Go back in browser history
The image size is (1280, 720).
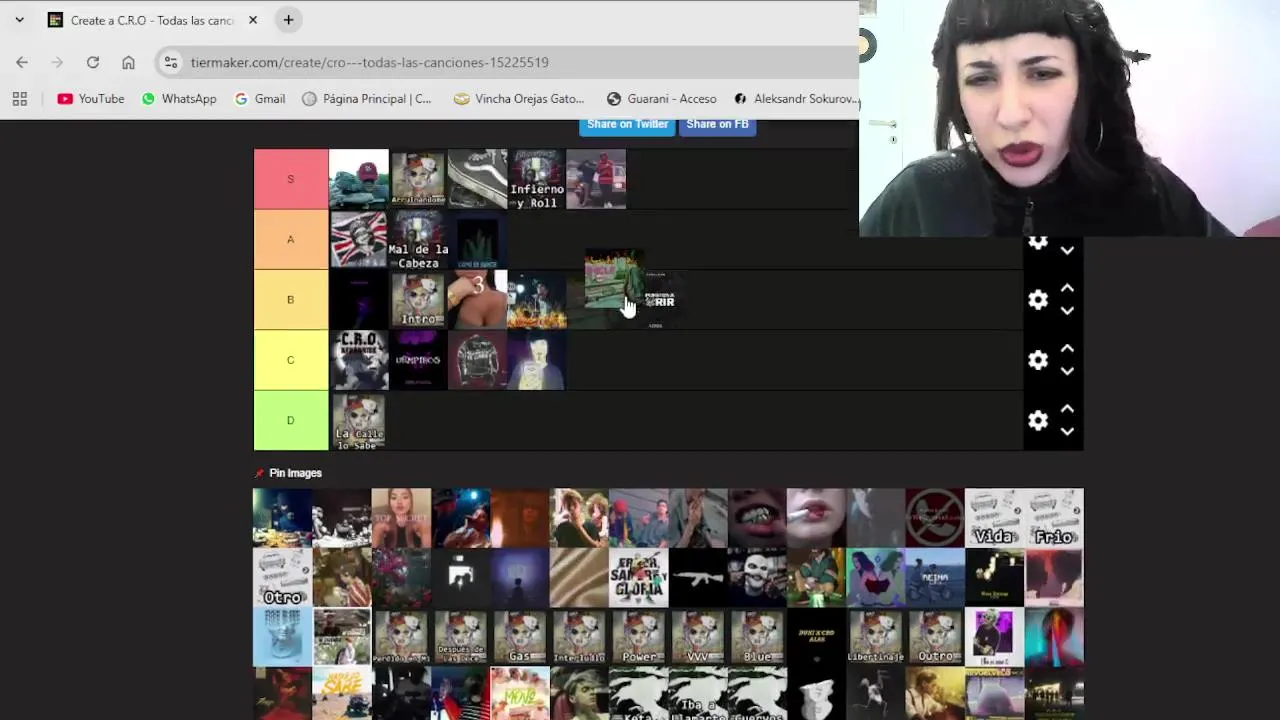point(22,62)
